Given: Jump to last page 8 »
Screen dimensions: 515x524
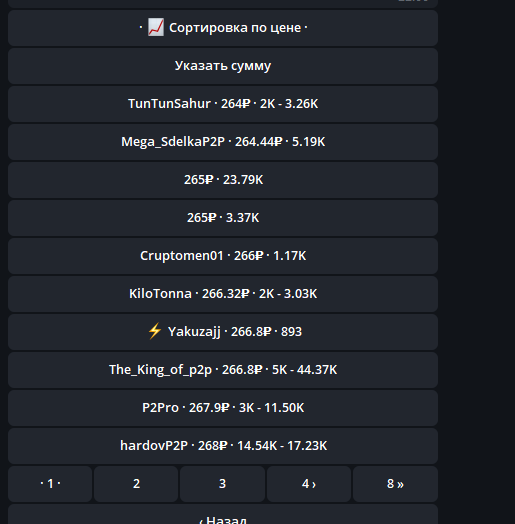Looking at the screenshot, I should 395,484.
